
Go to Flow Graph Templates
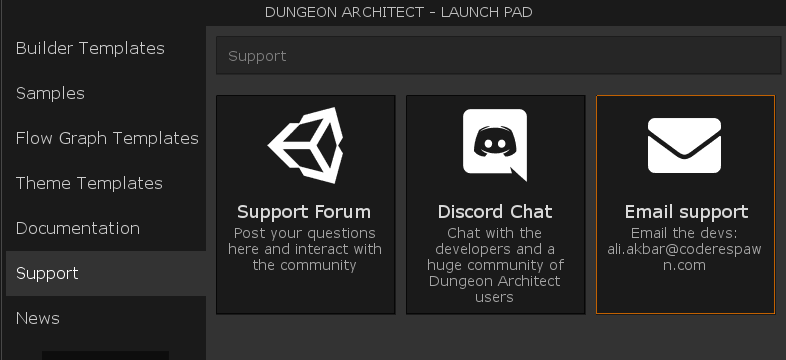(x=106, y=138)
